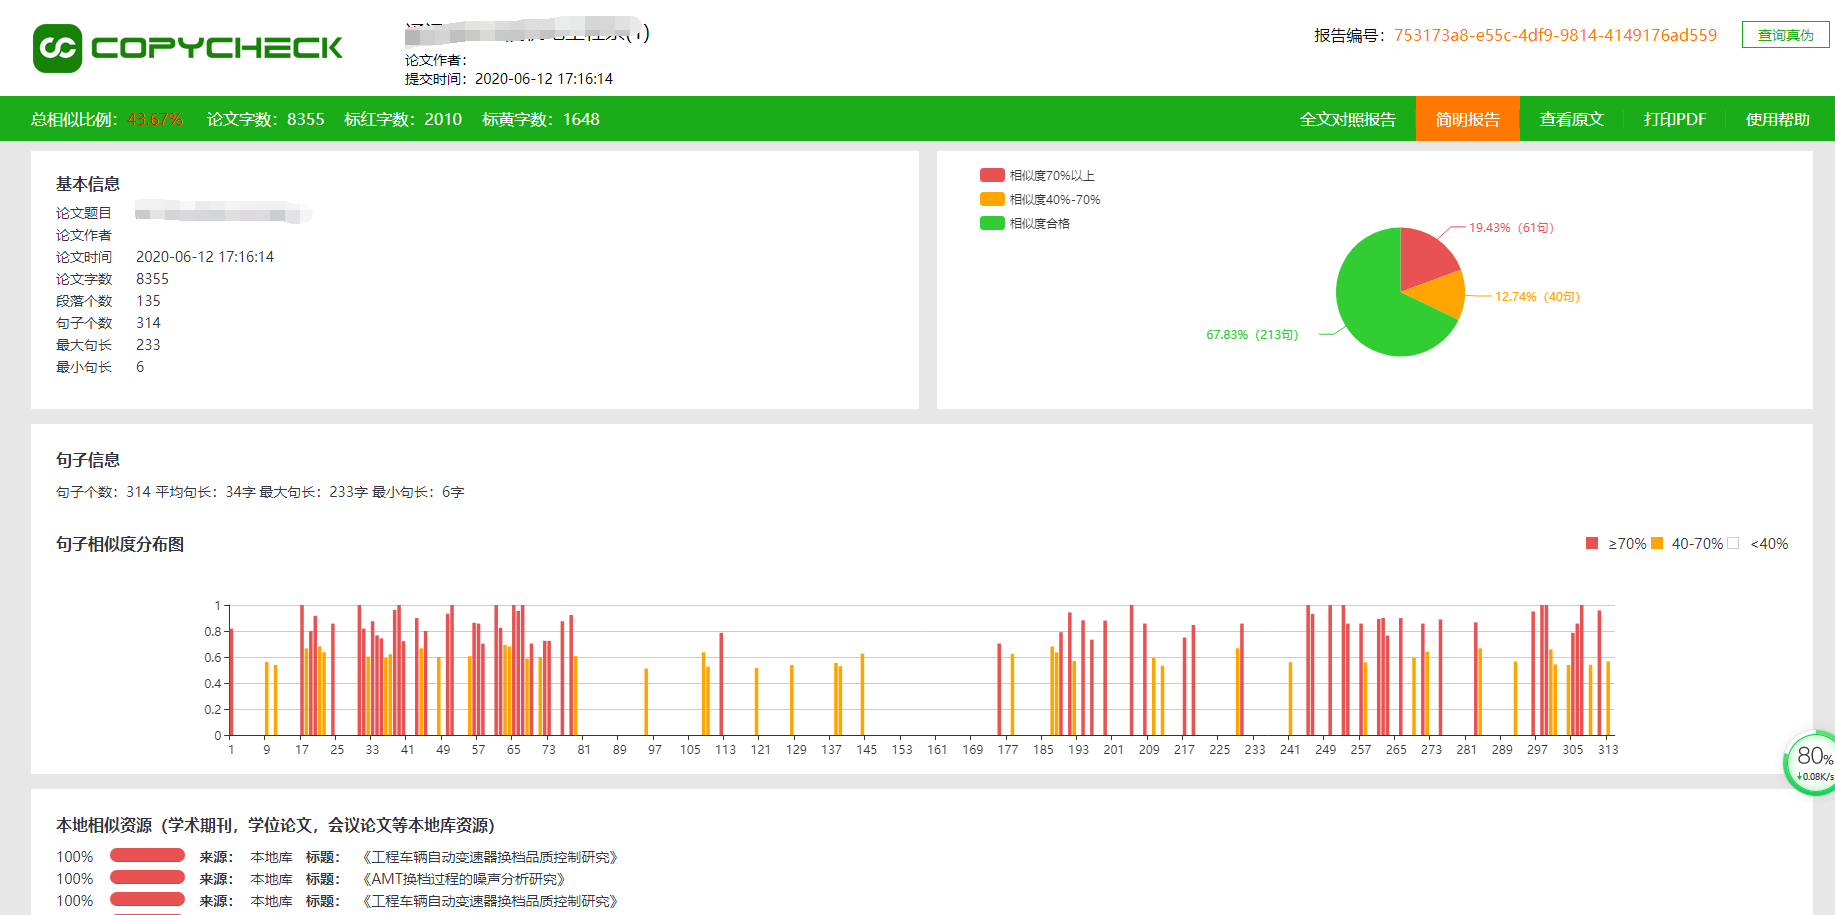This screenshot has width=1835, height=915.
Task: Open 查看原文 in the navigation bar
Action: (x=1571, y=119)
